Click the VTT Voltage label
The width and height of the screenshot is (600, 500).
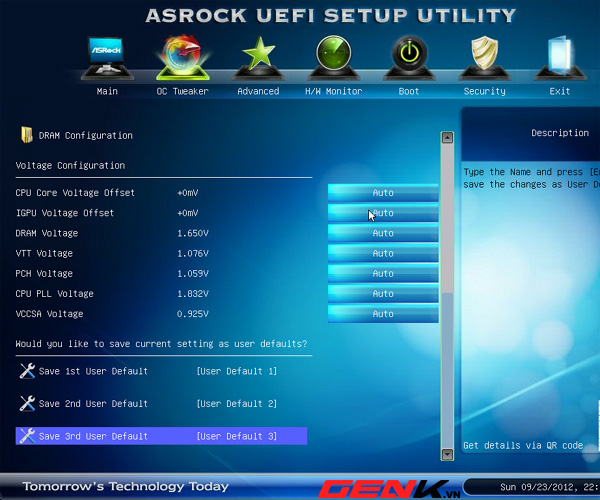click(x=44, y=253)
